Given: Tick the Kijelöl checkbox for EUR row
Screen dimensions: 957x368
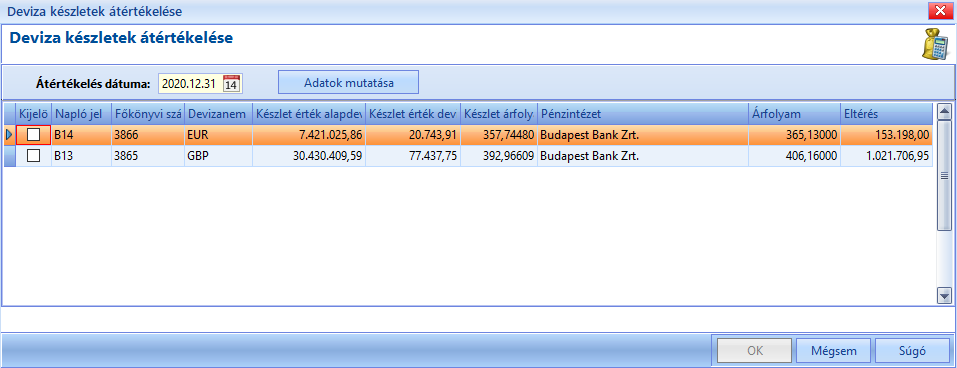Looking at the screenshot, I should click(34, 135).
